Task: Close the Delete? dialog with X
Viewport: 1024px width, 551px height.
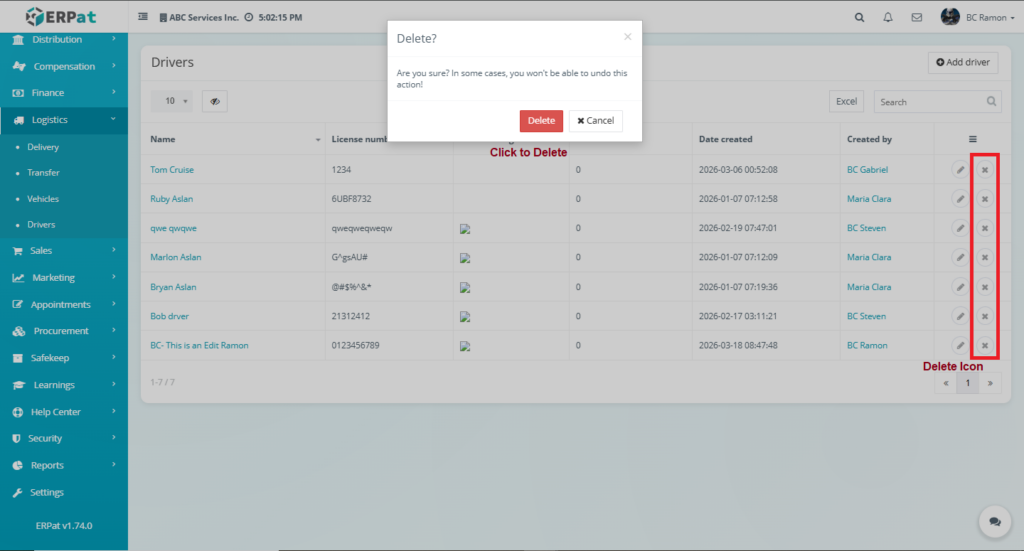Action: [628, 37]
